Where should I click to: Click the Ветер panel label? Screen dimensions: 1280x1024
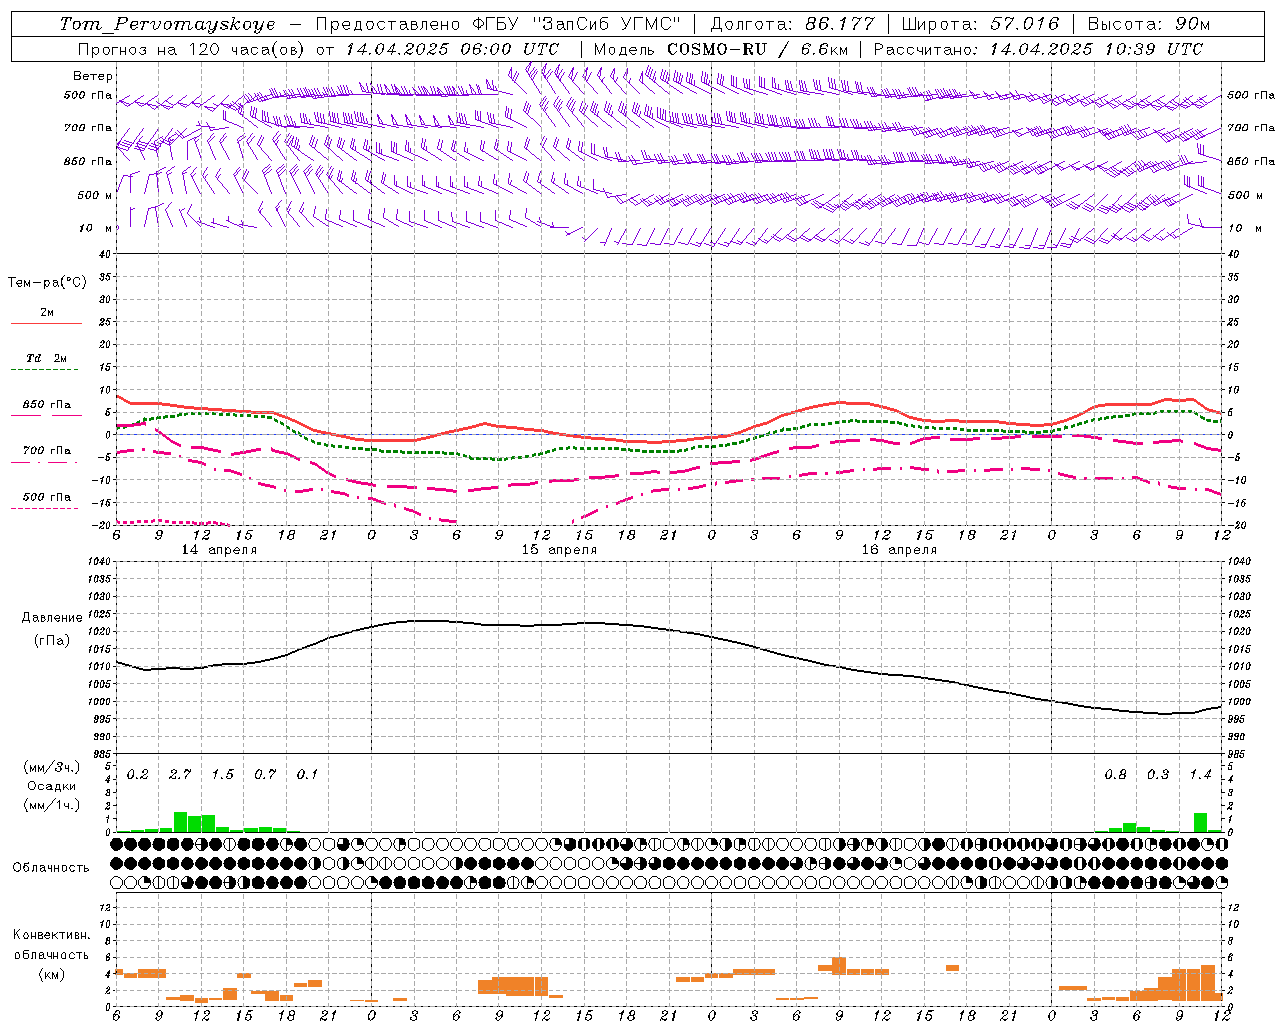click(93, 76)
